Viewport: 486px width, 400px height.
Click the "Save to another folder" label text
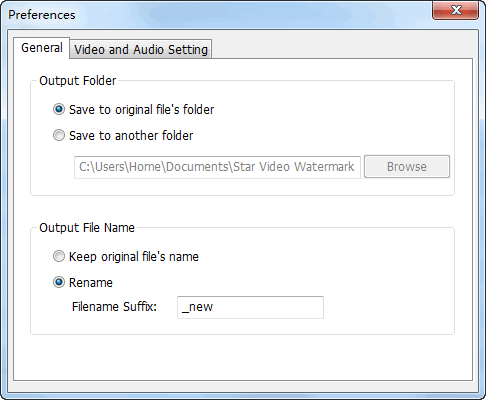pyautogui.click(x=131, y=136)
